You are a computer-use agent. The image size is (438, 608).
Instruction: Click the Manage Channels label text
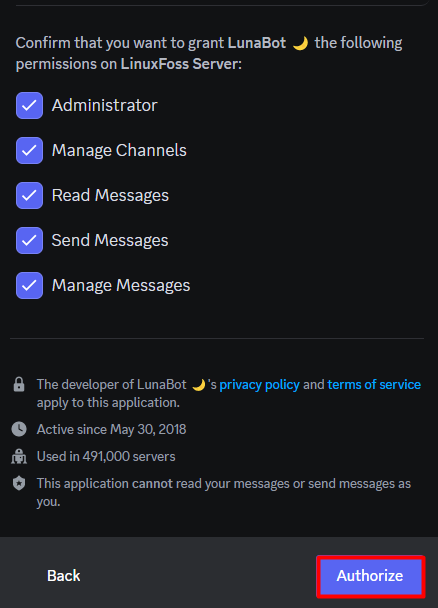[x=119, y=150]
